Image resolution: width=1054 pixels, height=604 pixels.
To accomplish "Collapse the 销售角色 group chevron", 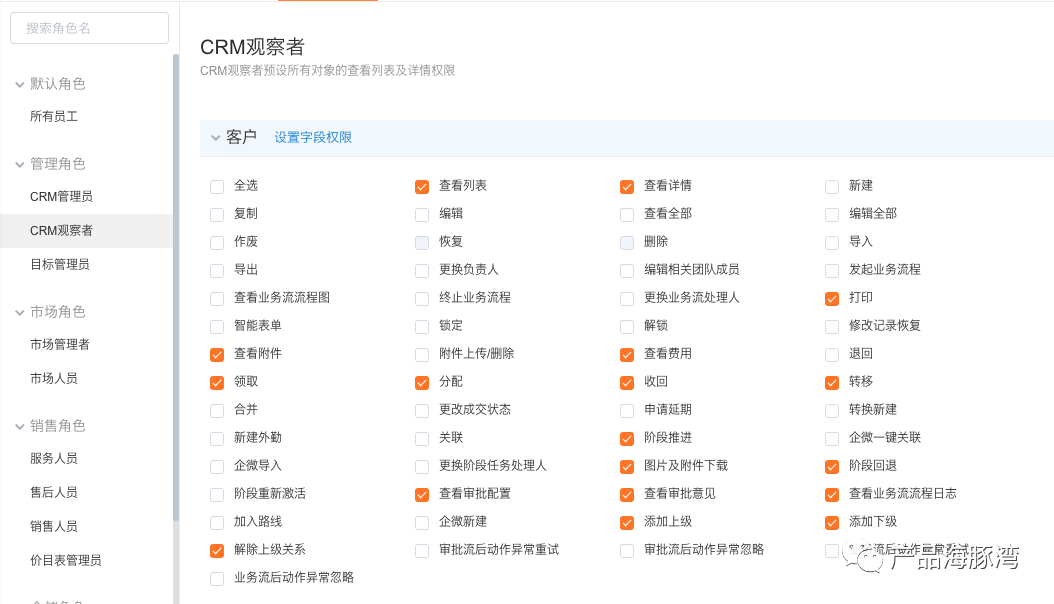I will tap(19, 427).
